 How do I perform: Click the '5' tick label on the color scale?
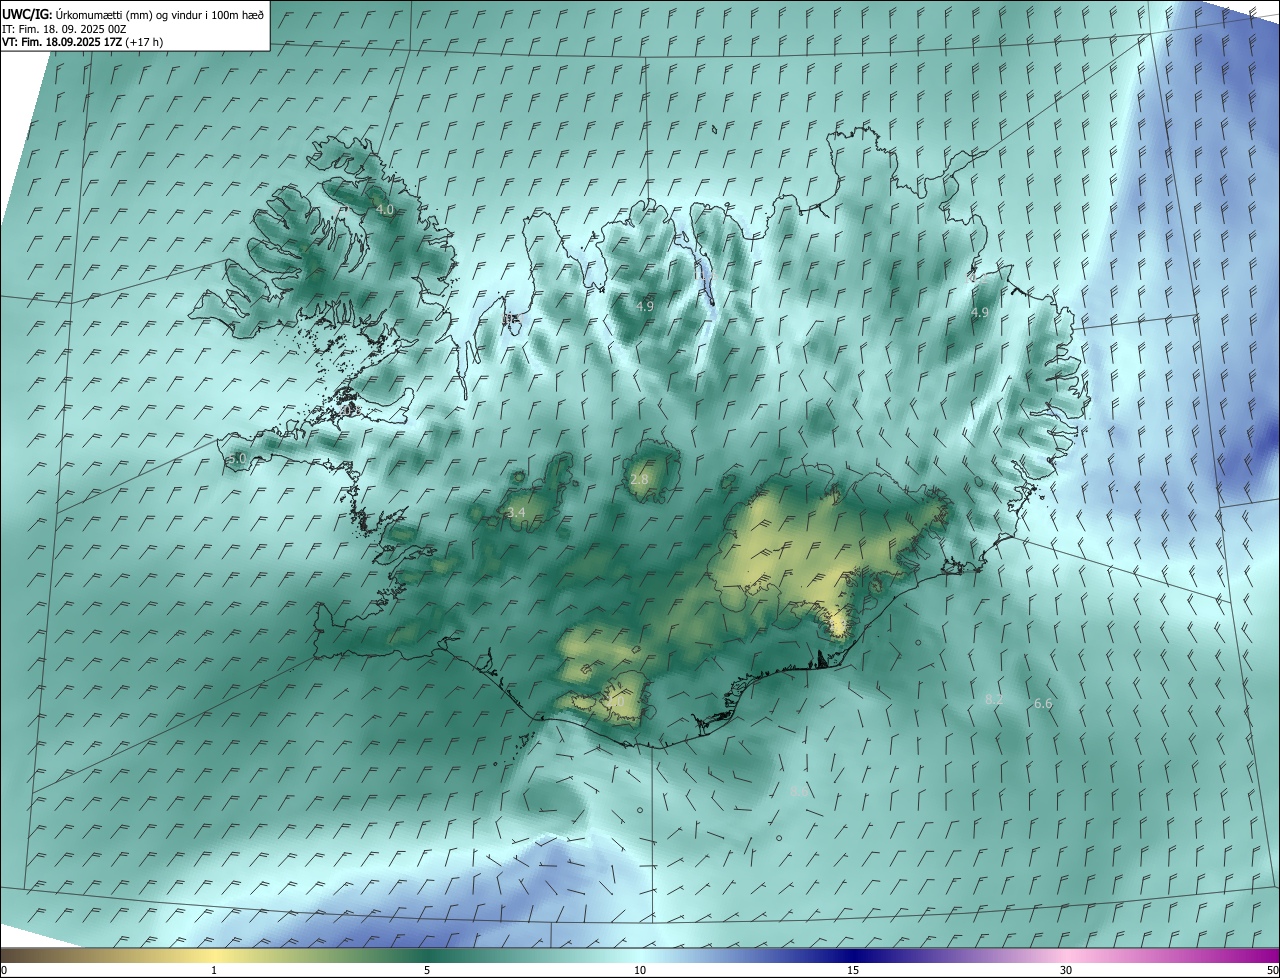427,970
